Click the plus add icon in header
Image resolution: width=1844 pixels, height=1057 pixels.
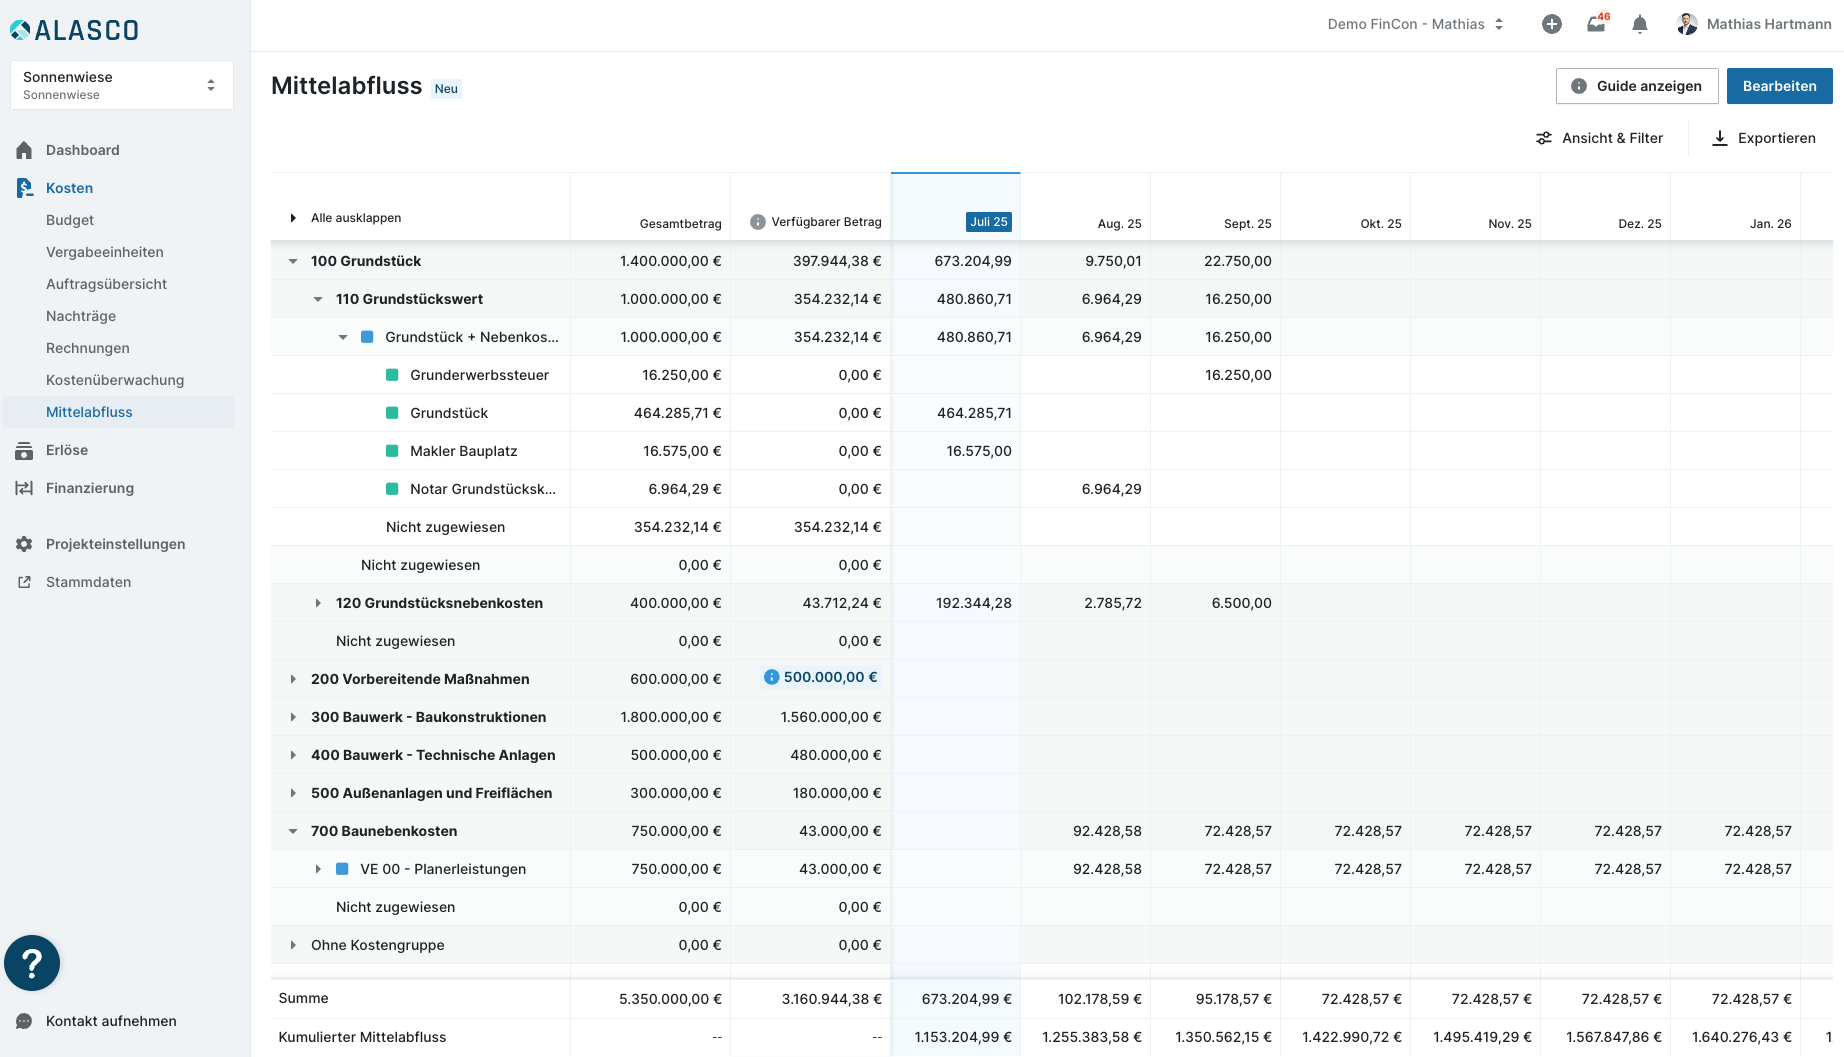coord(1551,24)
